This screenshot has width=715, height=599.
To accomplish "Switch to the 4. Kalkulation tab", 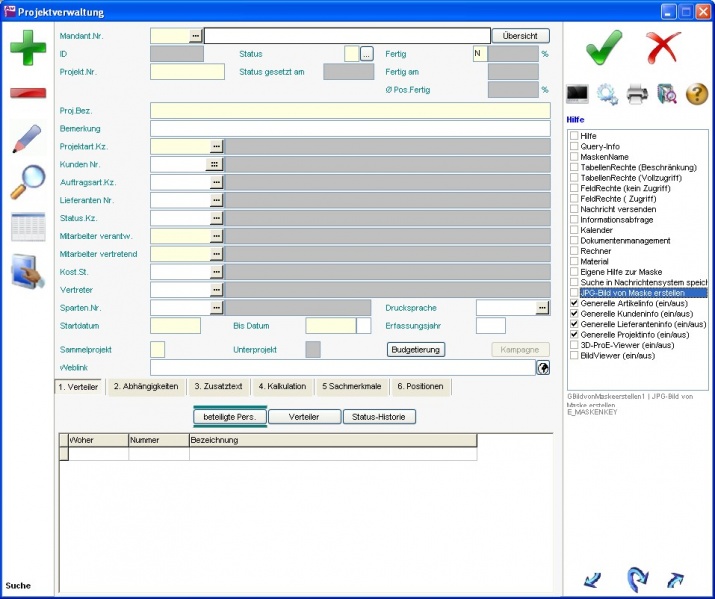I will click(x=282, y=386).
